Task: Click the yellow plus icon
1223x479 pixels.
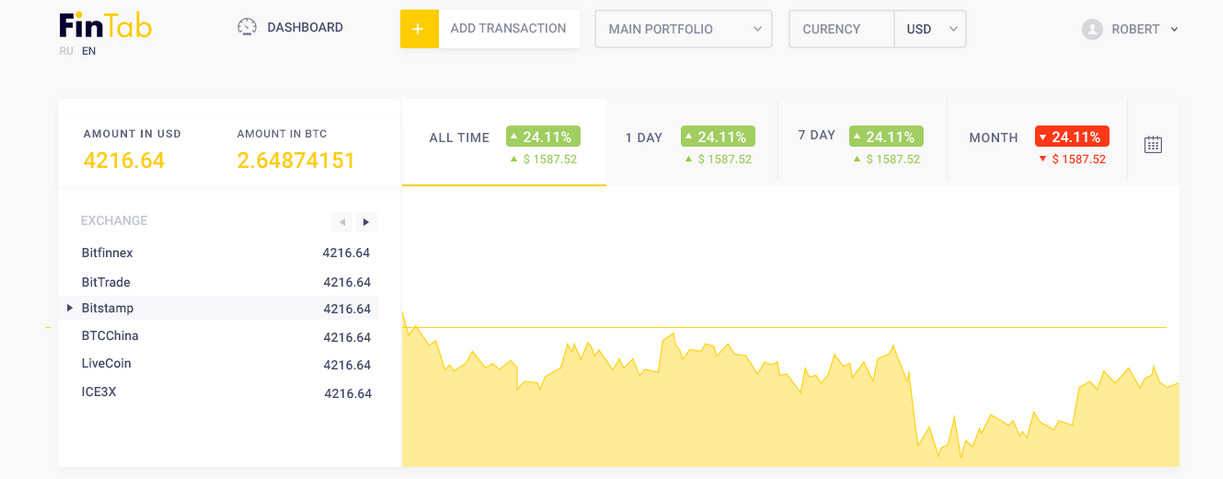Action: tap(419, 29)
